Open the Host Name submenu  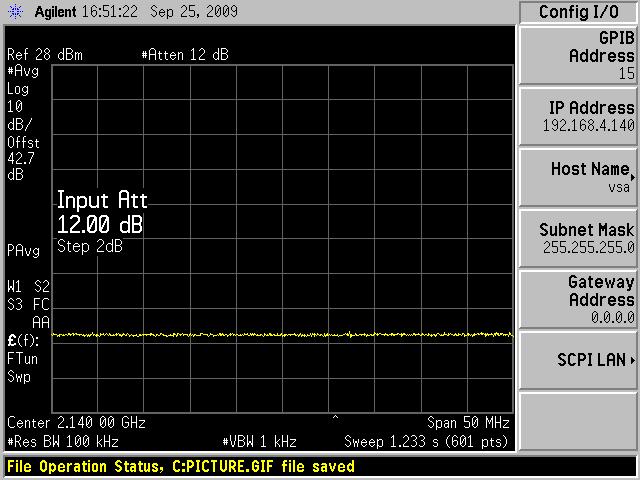click(578, 177)
